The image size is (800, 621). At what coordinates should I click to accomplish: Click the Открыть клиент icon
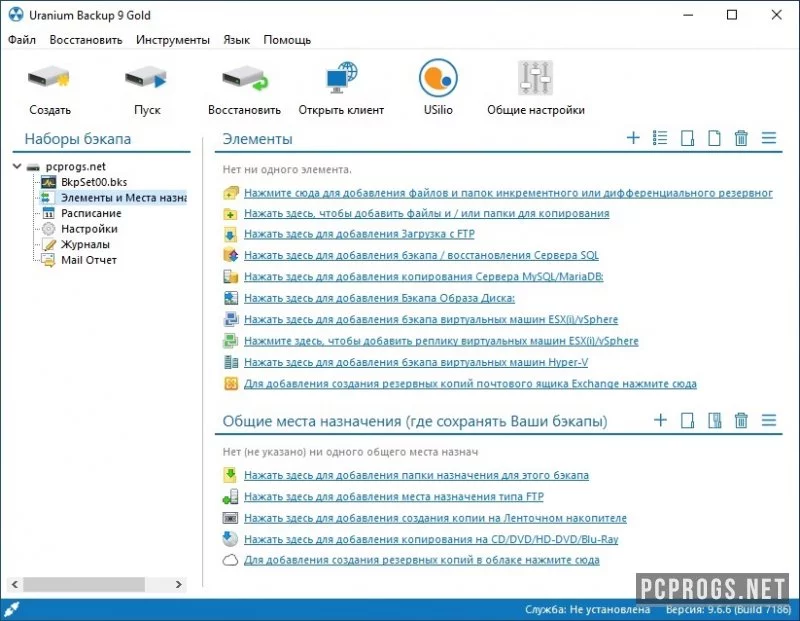click(341, 78)
